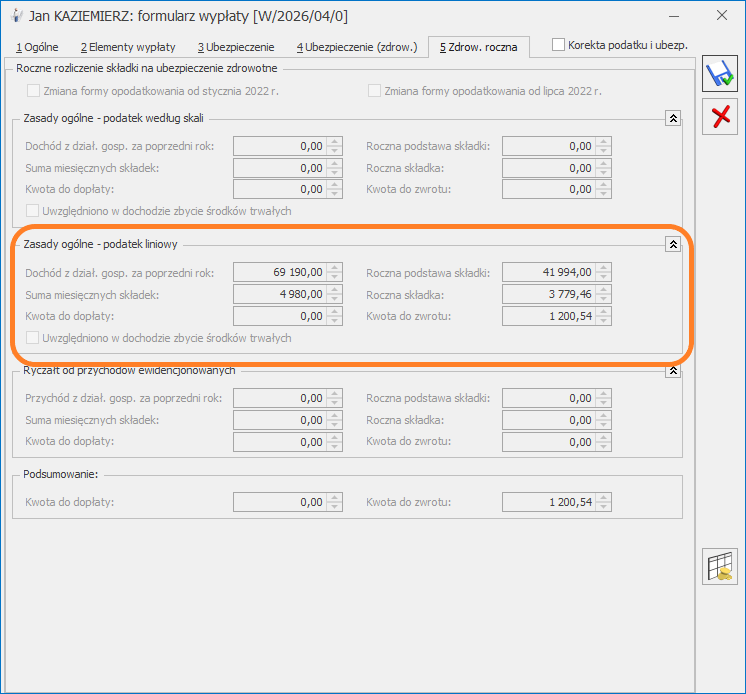Collapse the Ryczałt od przychodów section
746x694 pixels.
673,371
